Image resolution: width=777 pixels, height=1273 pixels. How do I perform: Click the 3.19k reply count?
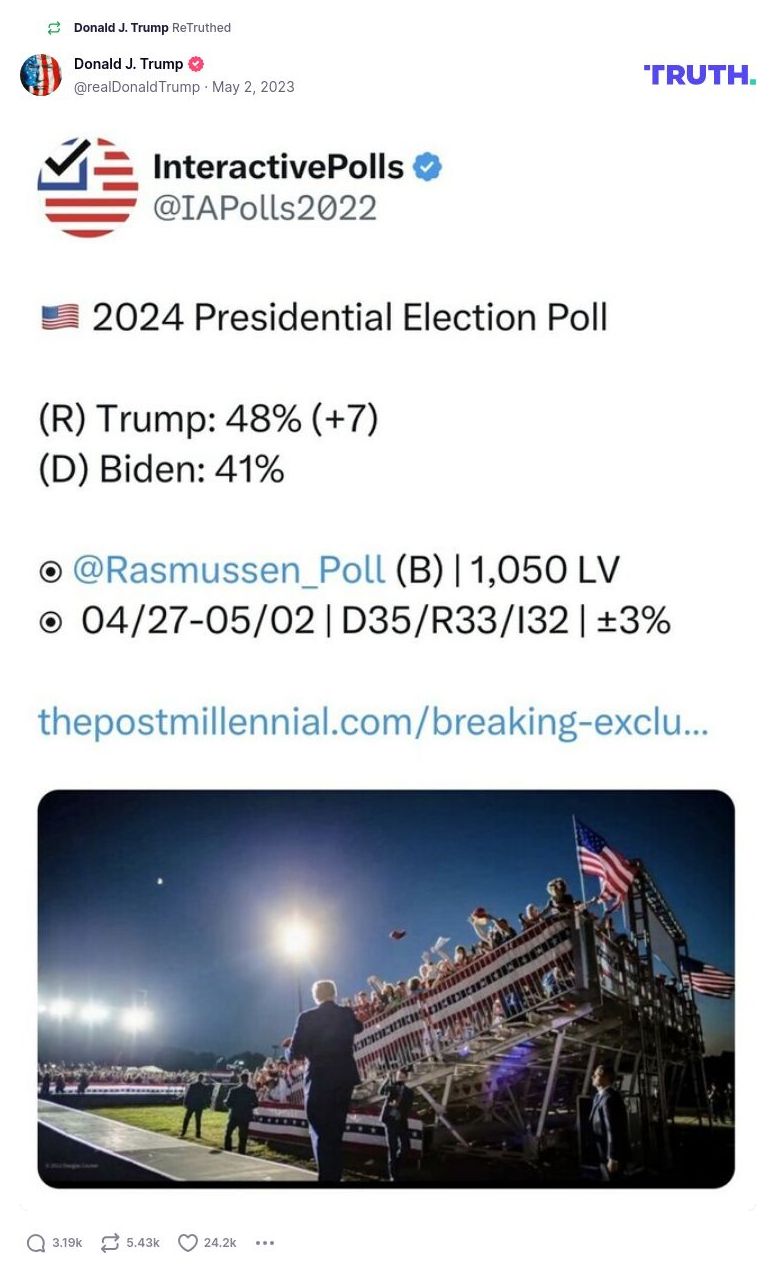pyautogui.click(x=65, y=1242)
